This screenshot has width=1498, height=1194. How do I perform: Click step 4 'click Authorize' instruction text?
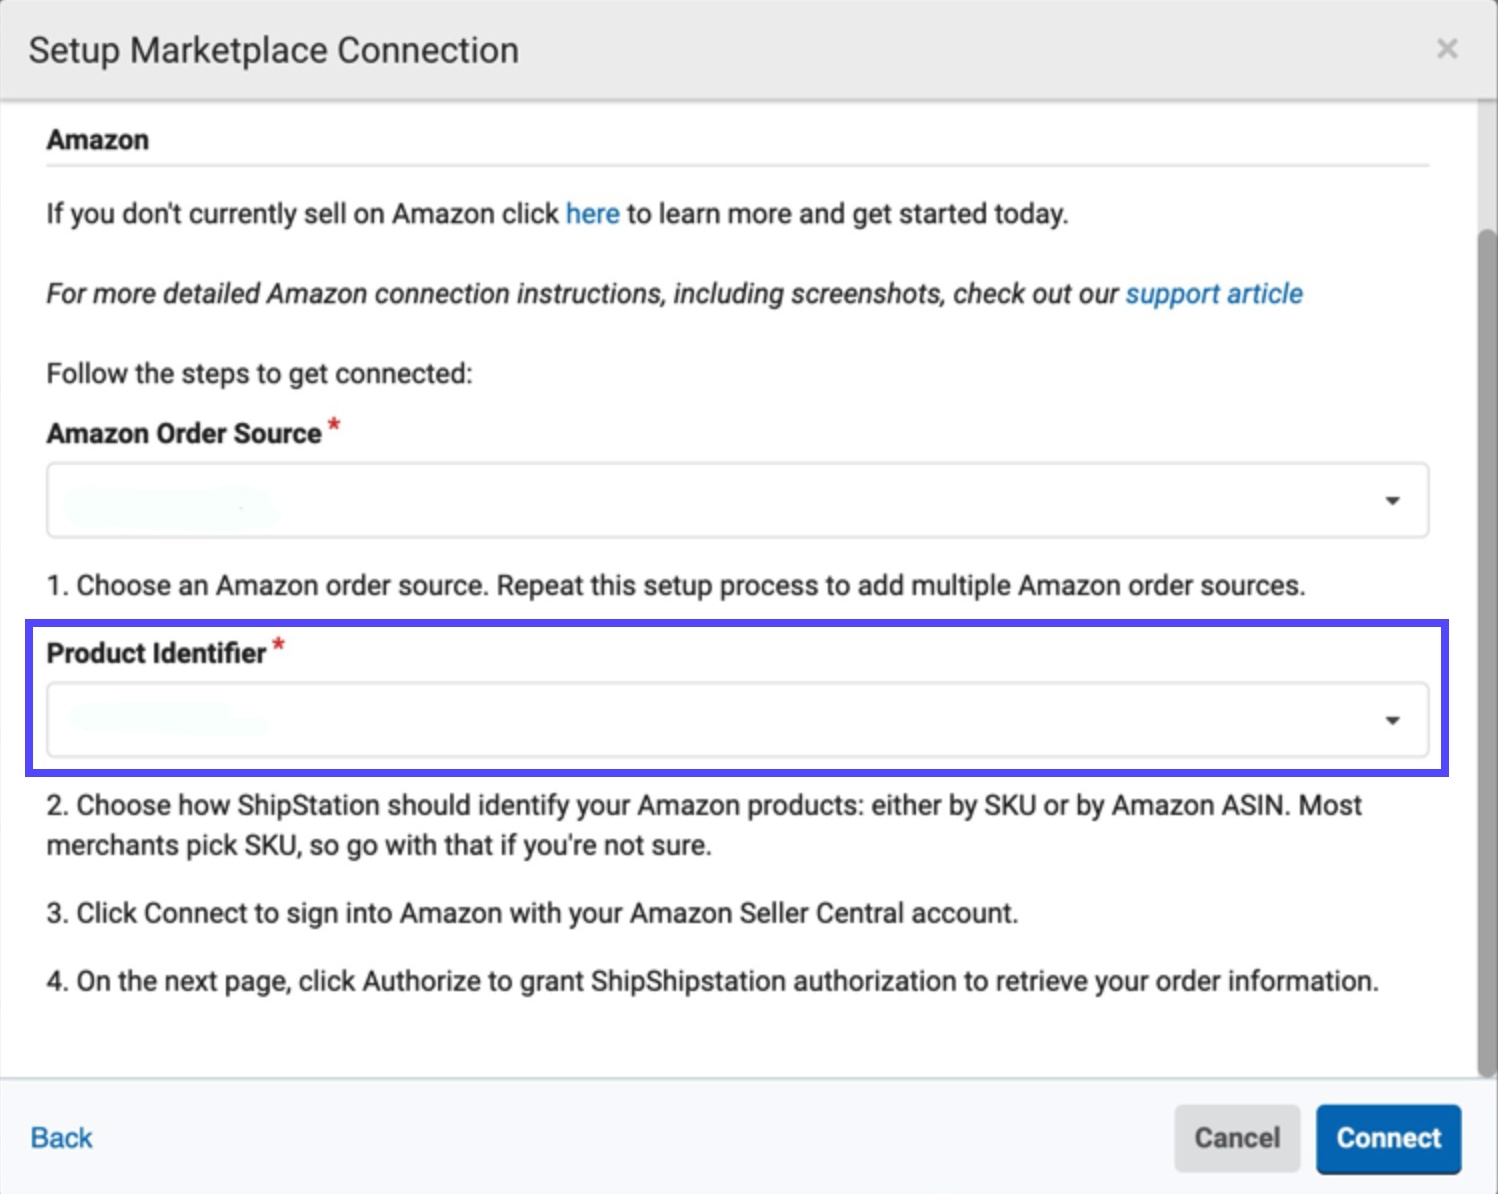[x=712, y=982]
